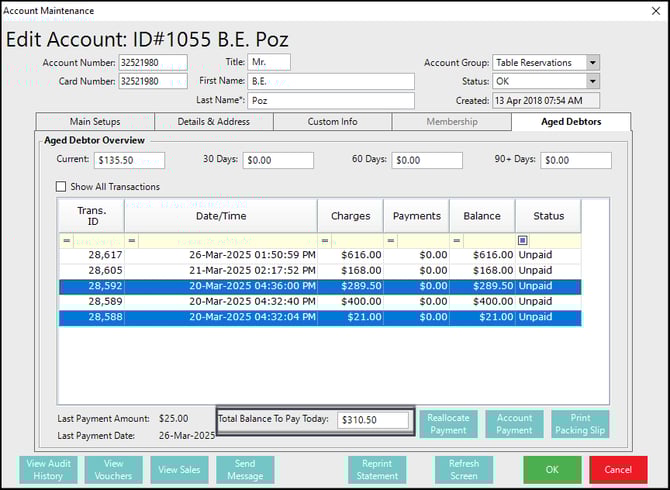Click the Balance filter operator icon
670x490 pixels.
pyautogui.click(x=457, y=240)
